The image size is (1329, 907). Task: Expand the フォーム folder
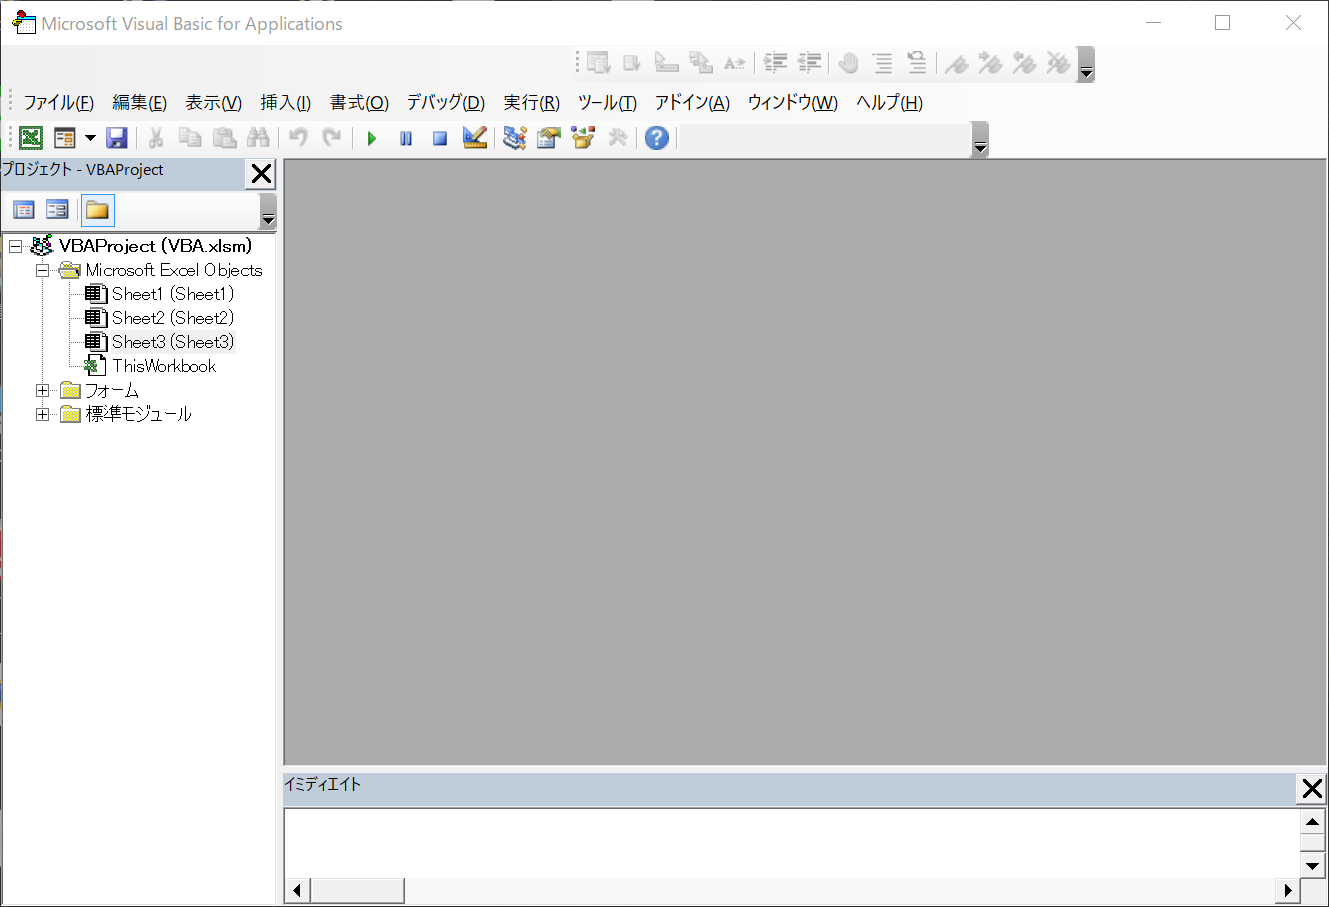pos(42,390)
